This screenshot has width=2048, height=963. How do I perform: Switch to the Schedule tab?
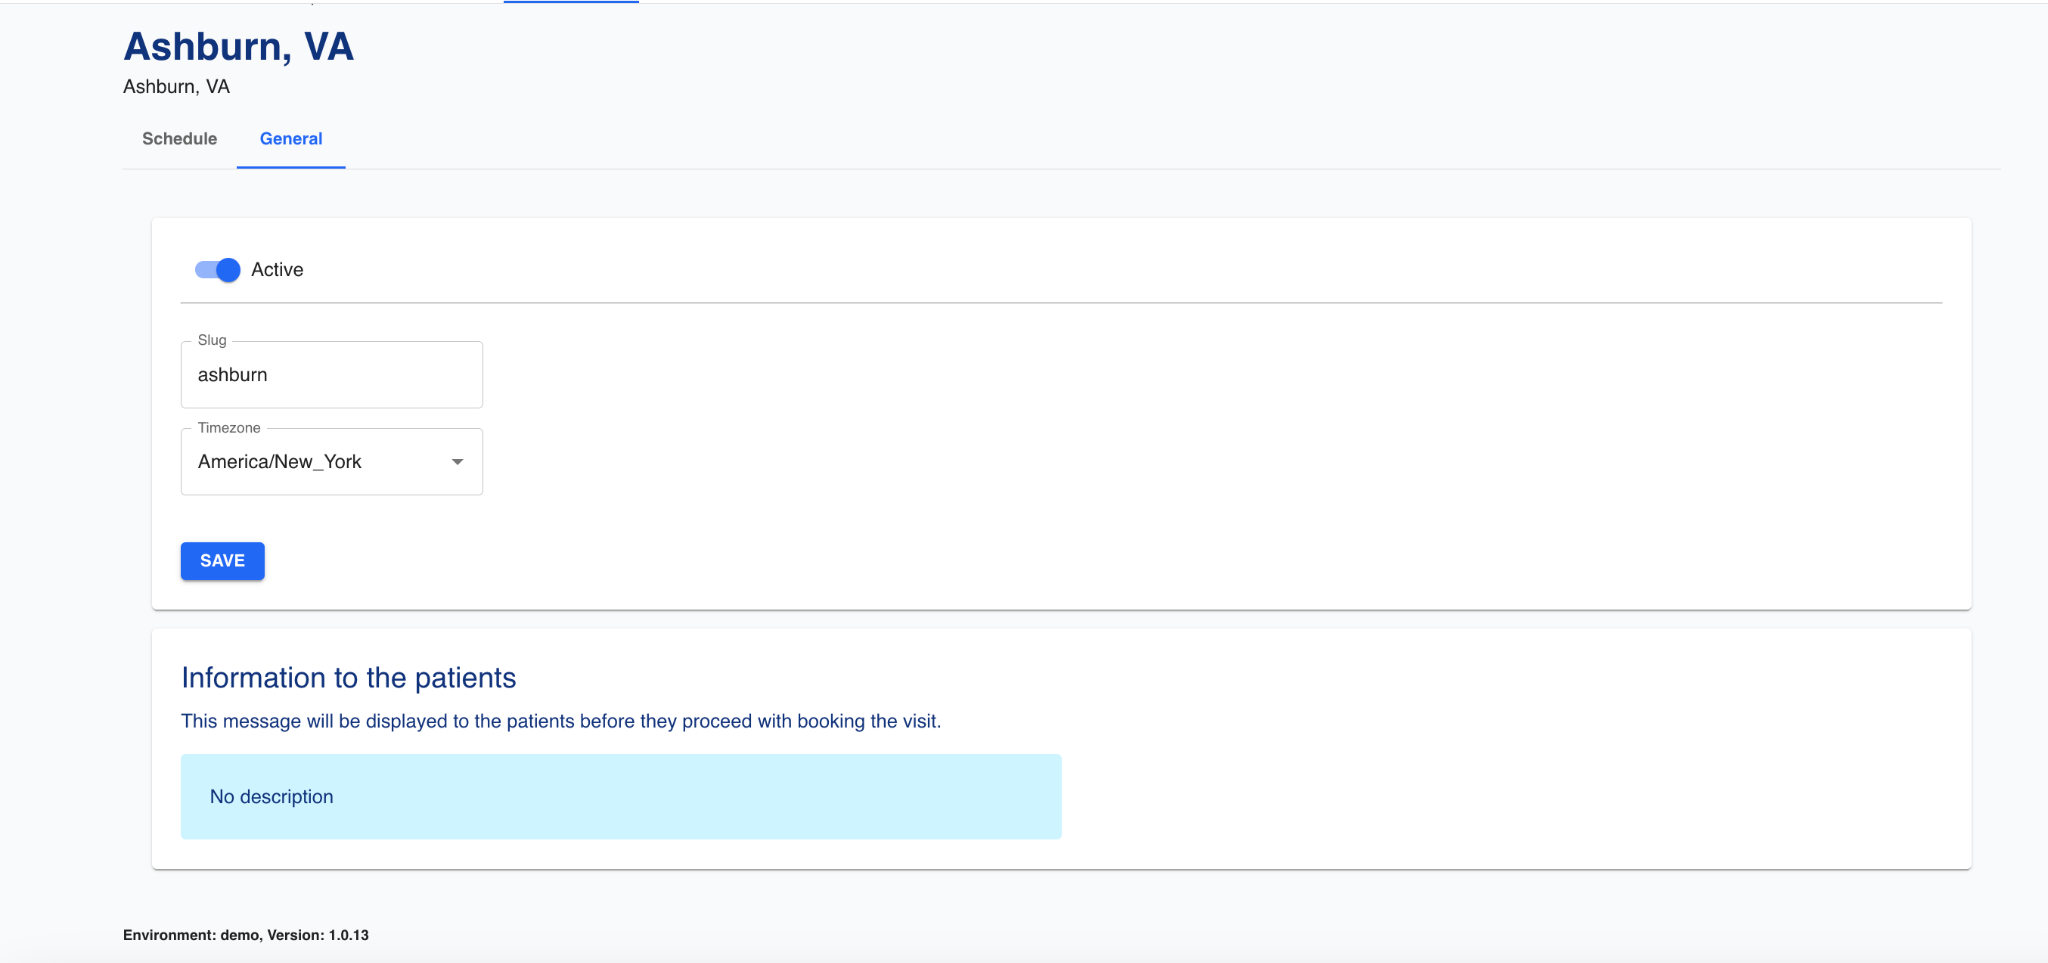tap(179, 139)
